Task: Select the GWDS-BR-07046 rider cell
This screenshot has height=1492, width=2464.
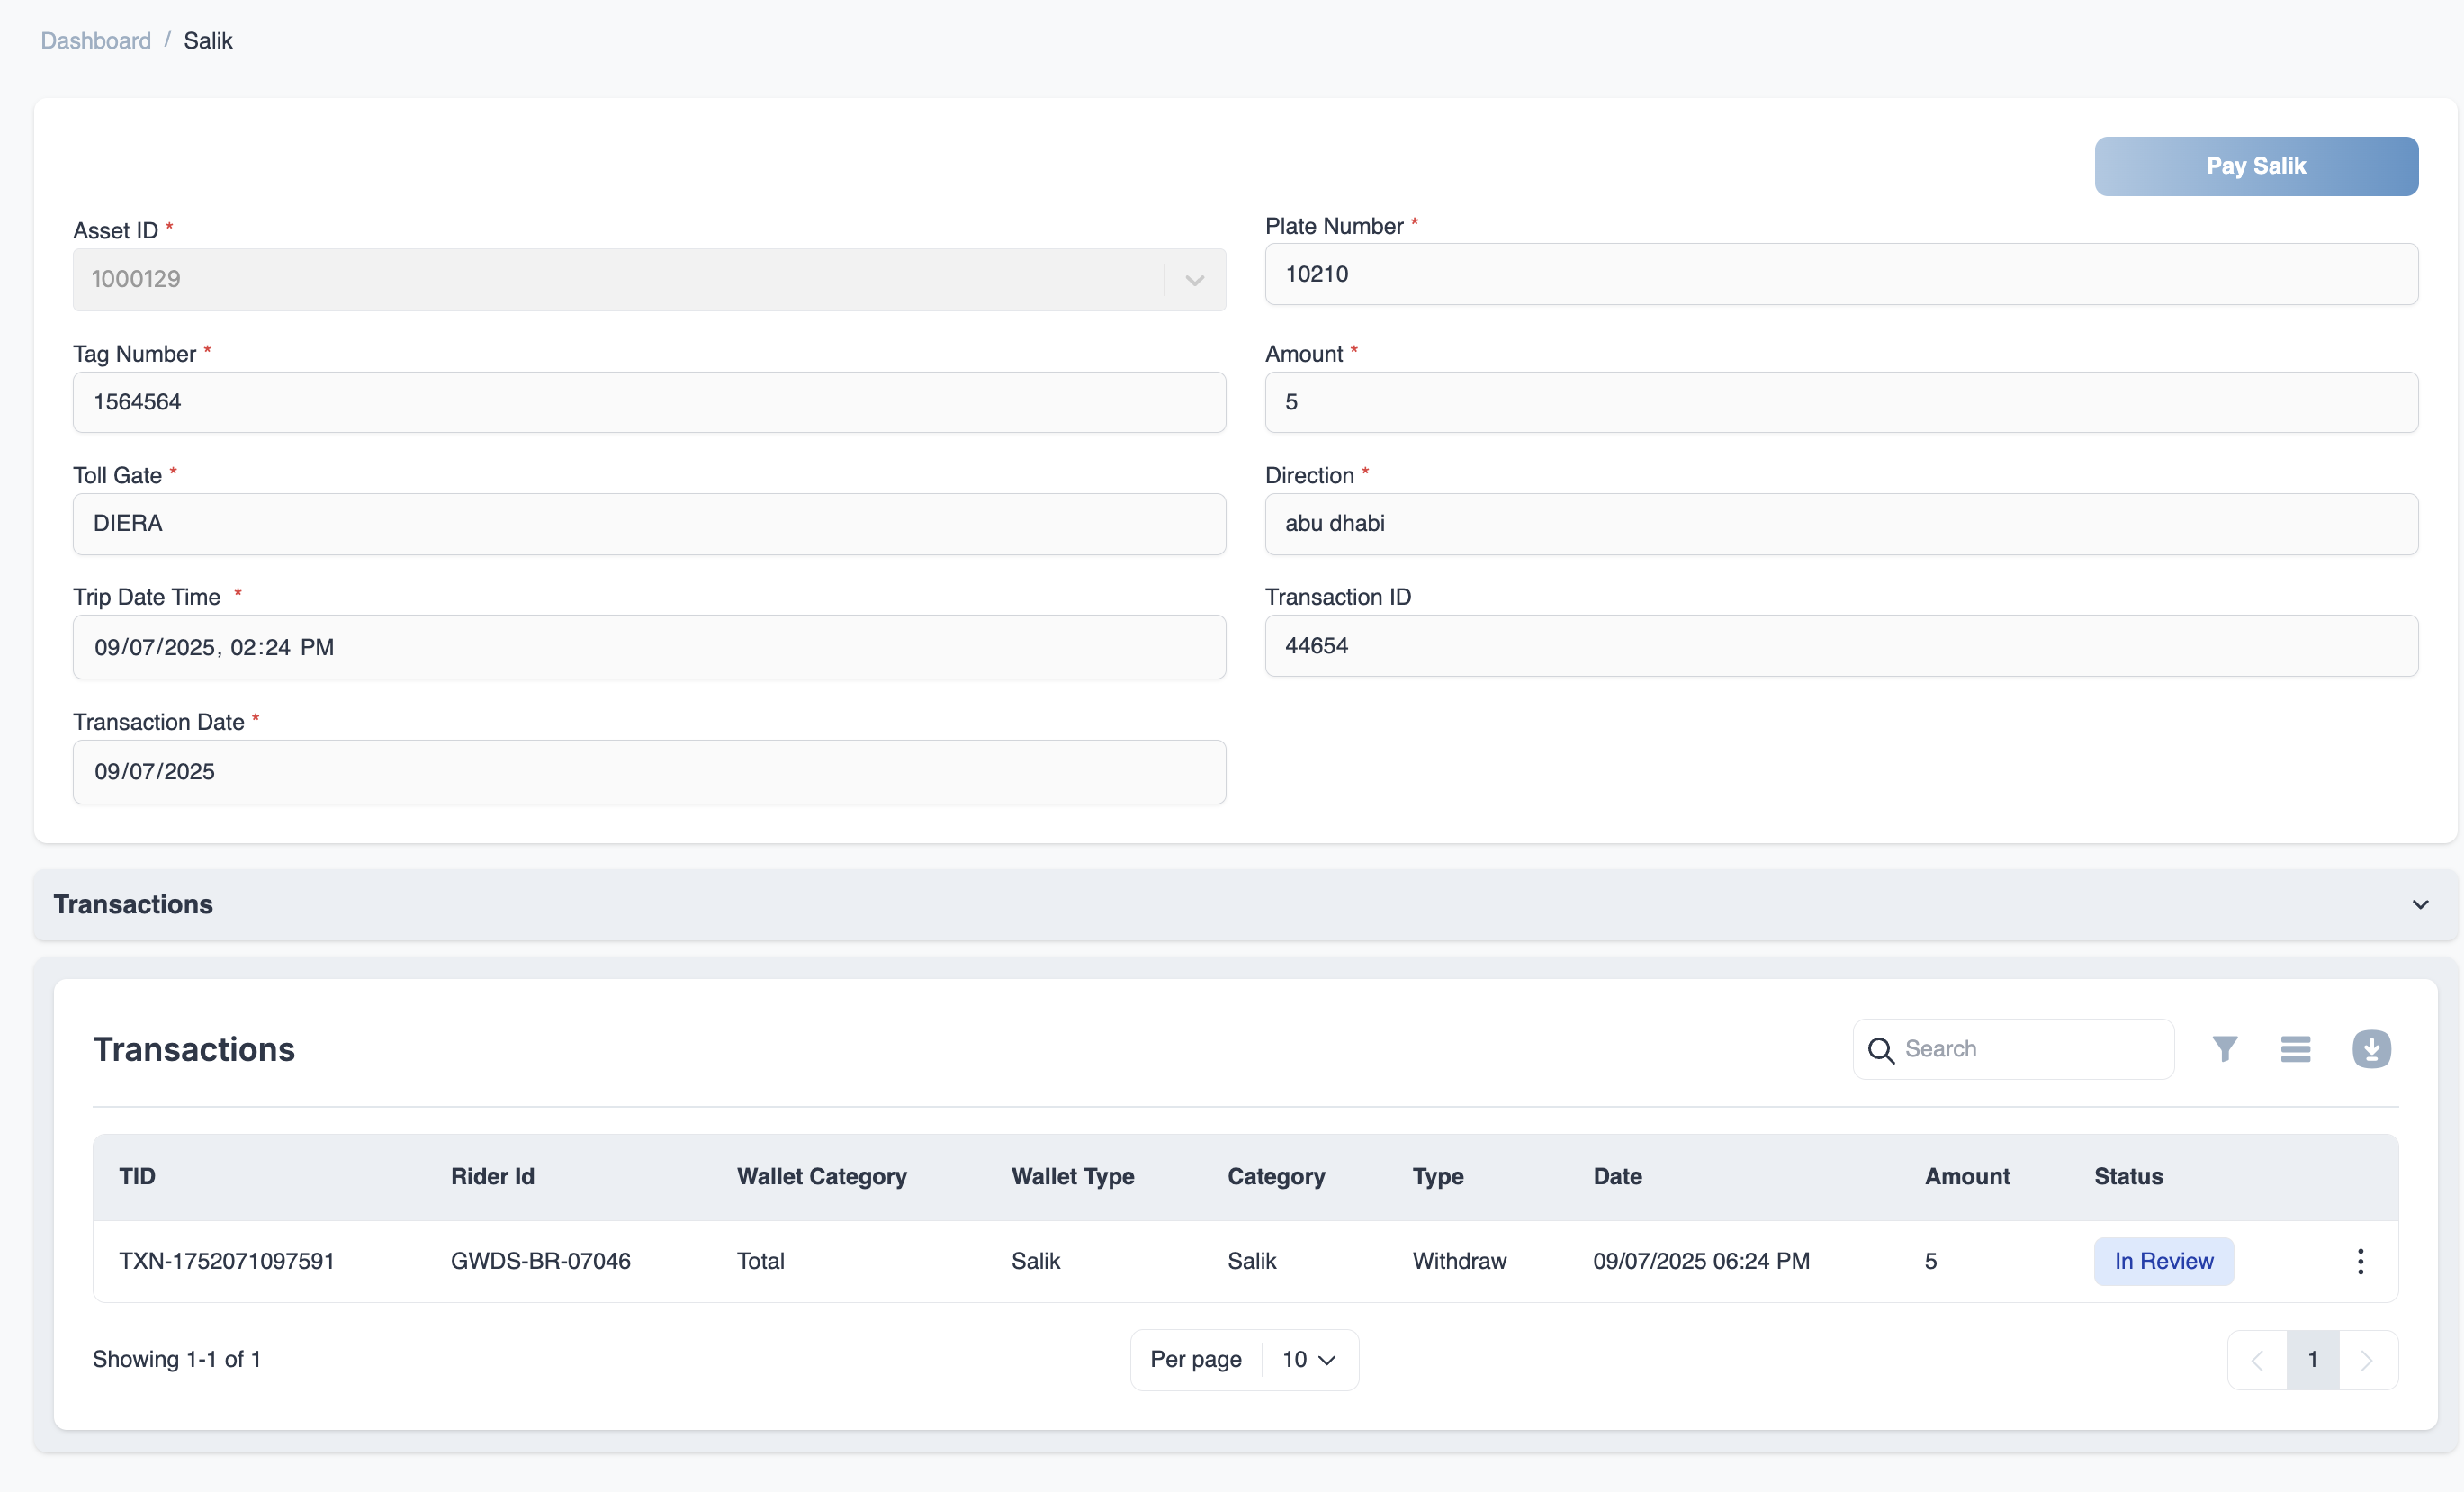Action: [540, 1261]
